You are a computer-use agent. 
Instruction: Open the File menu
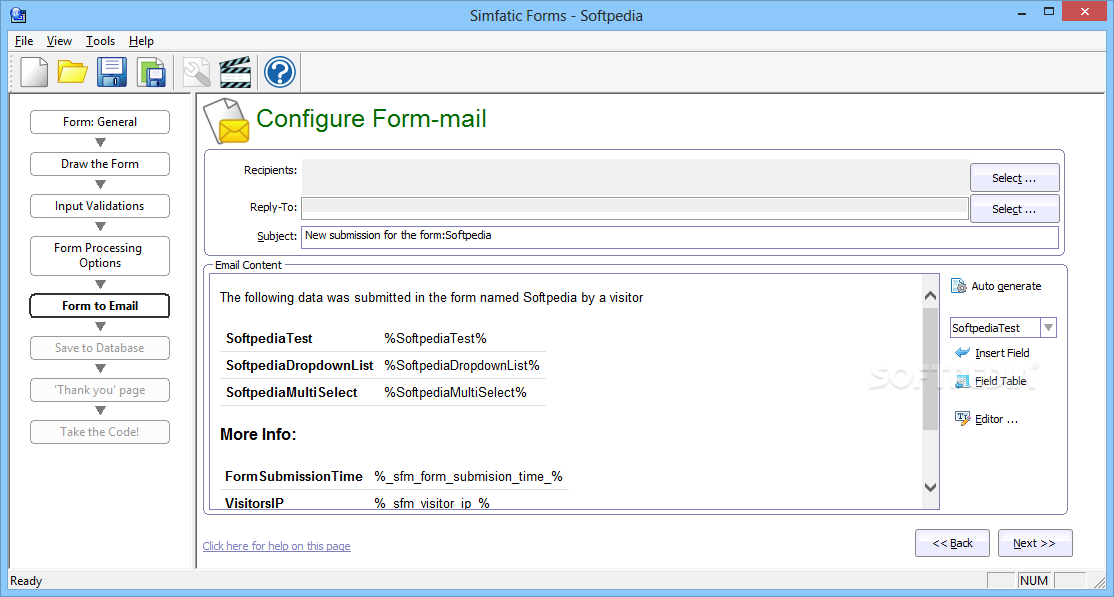(x=23, y=41)
